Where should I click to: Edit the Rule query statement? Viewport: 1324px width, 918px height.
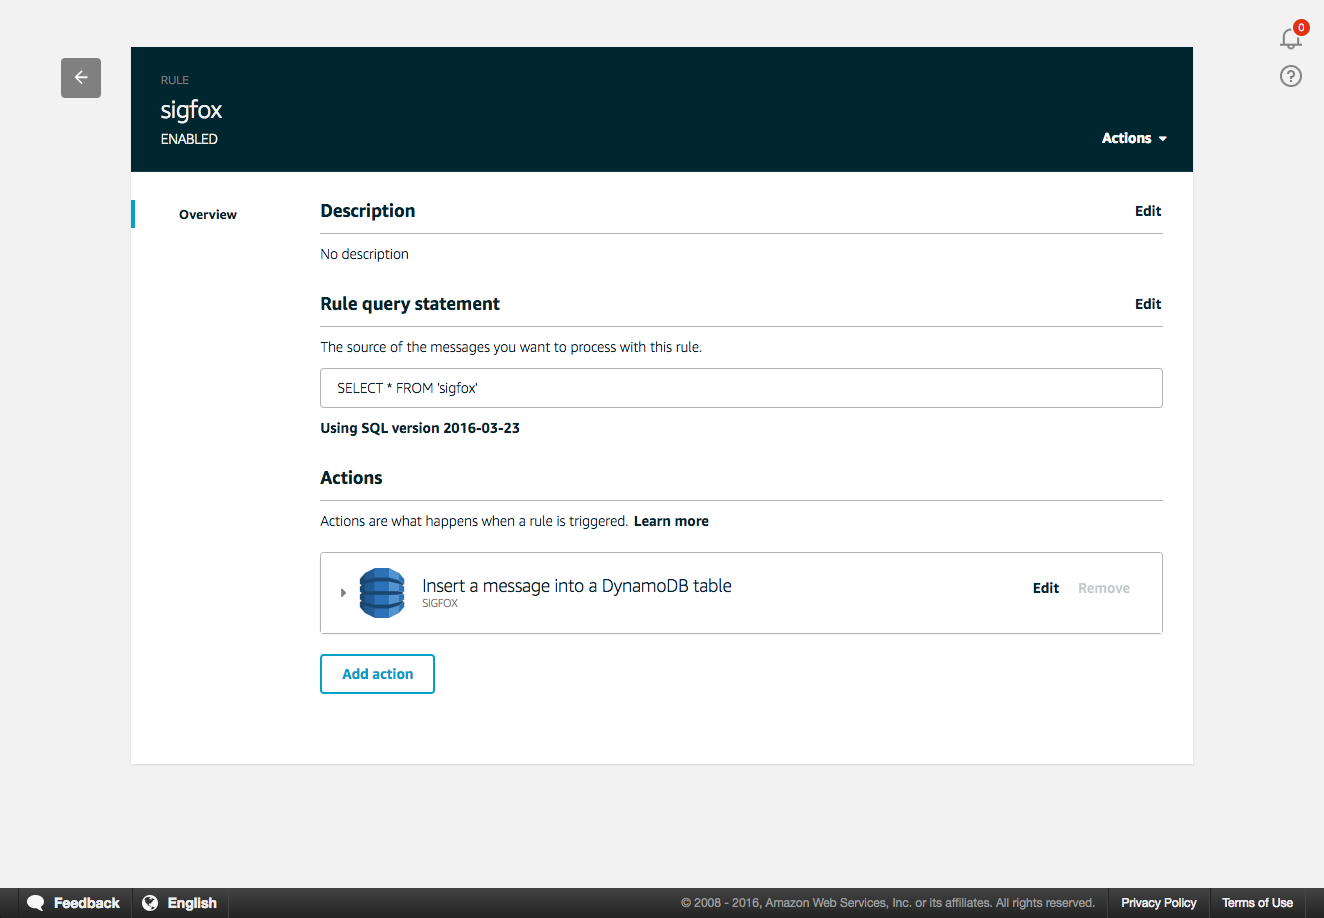coord(1148,304)
